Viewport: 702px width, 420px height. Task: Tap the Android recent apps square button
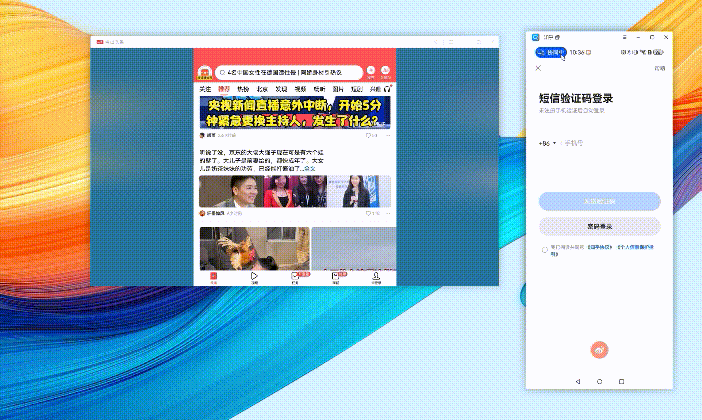[x=621, y=381]
